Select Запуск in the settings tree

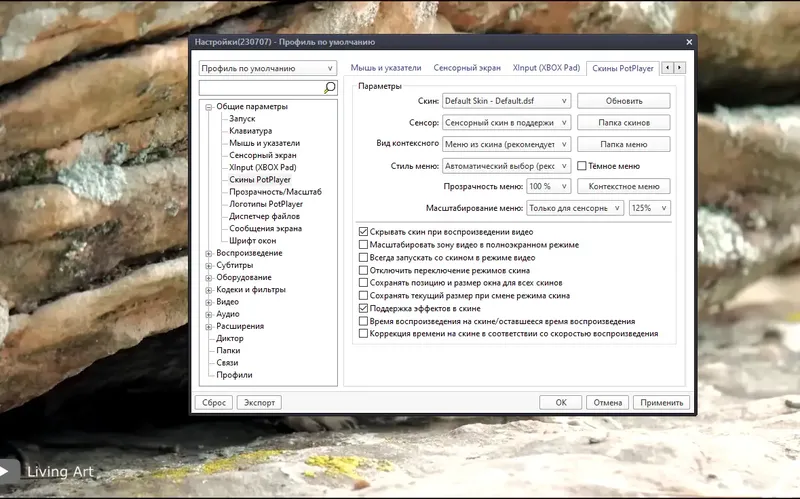pos(242,118)
